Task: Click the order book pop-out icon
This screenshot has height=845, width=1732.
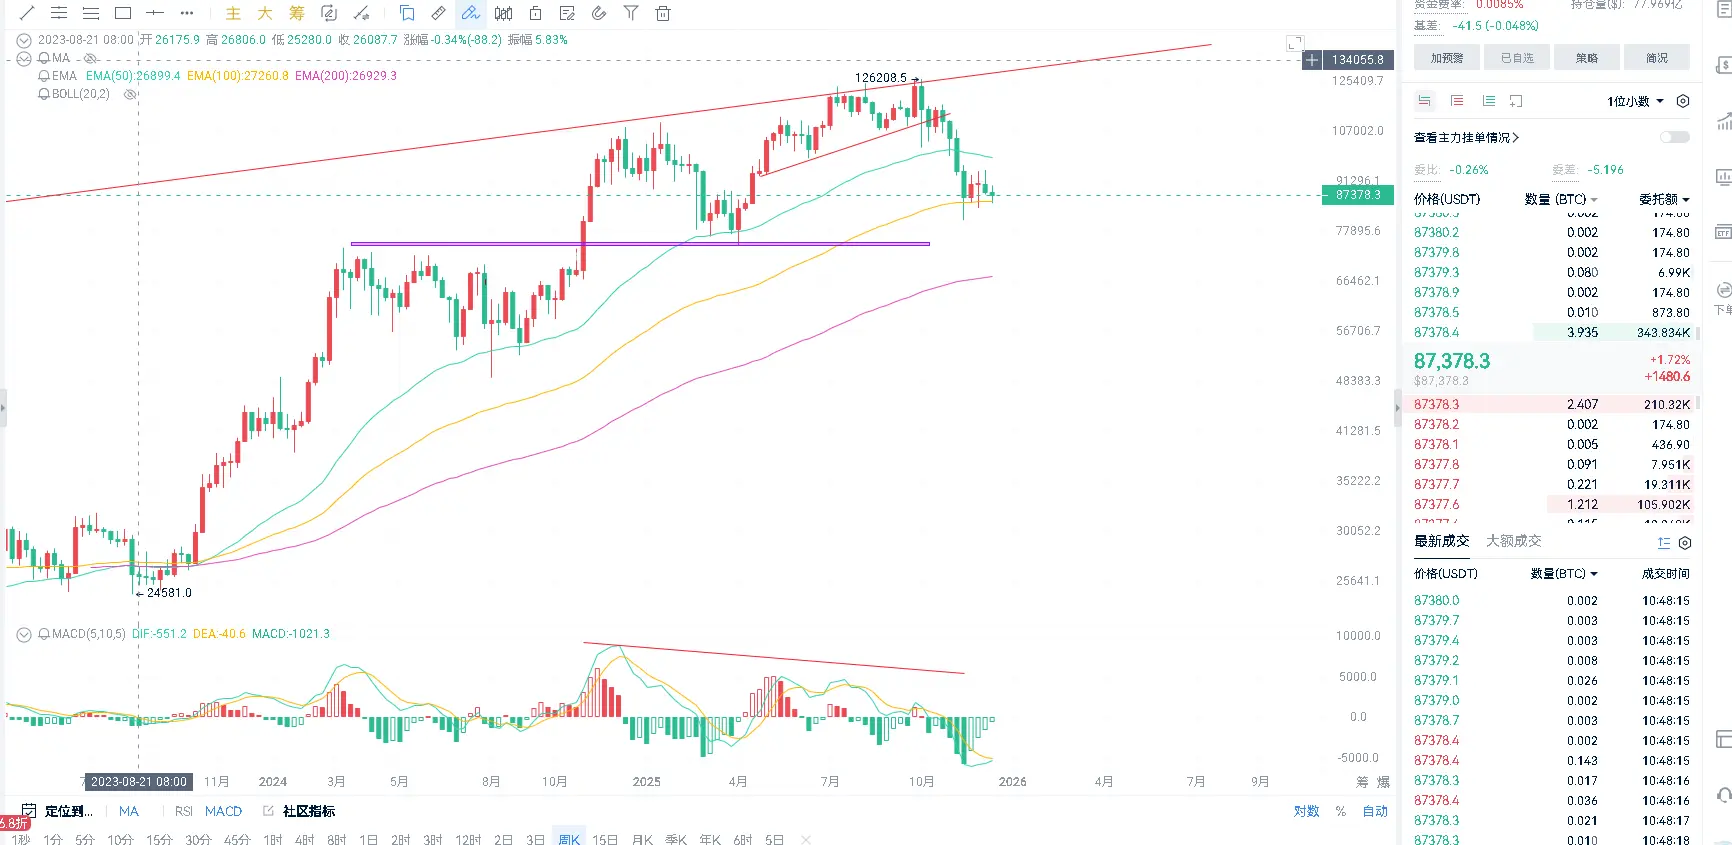Action: (x=1517, y=101)
